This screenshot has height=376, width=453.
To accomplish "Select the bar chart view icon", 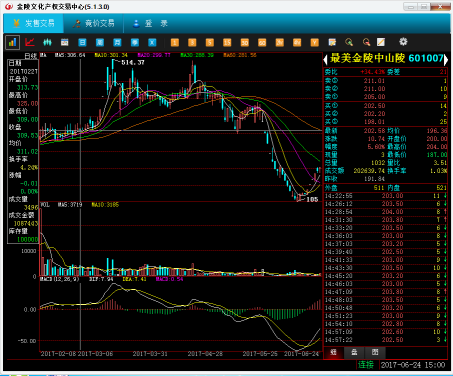I will pyautogui.click(x=12, y=42).
